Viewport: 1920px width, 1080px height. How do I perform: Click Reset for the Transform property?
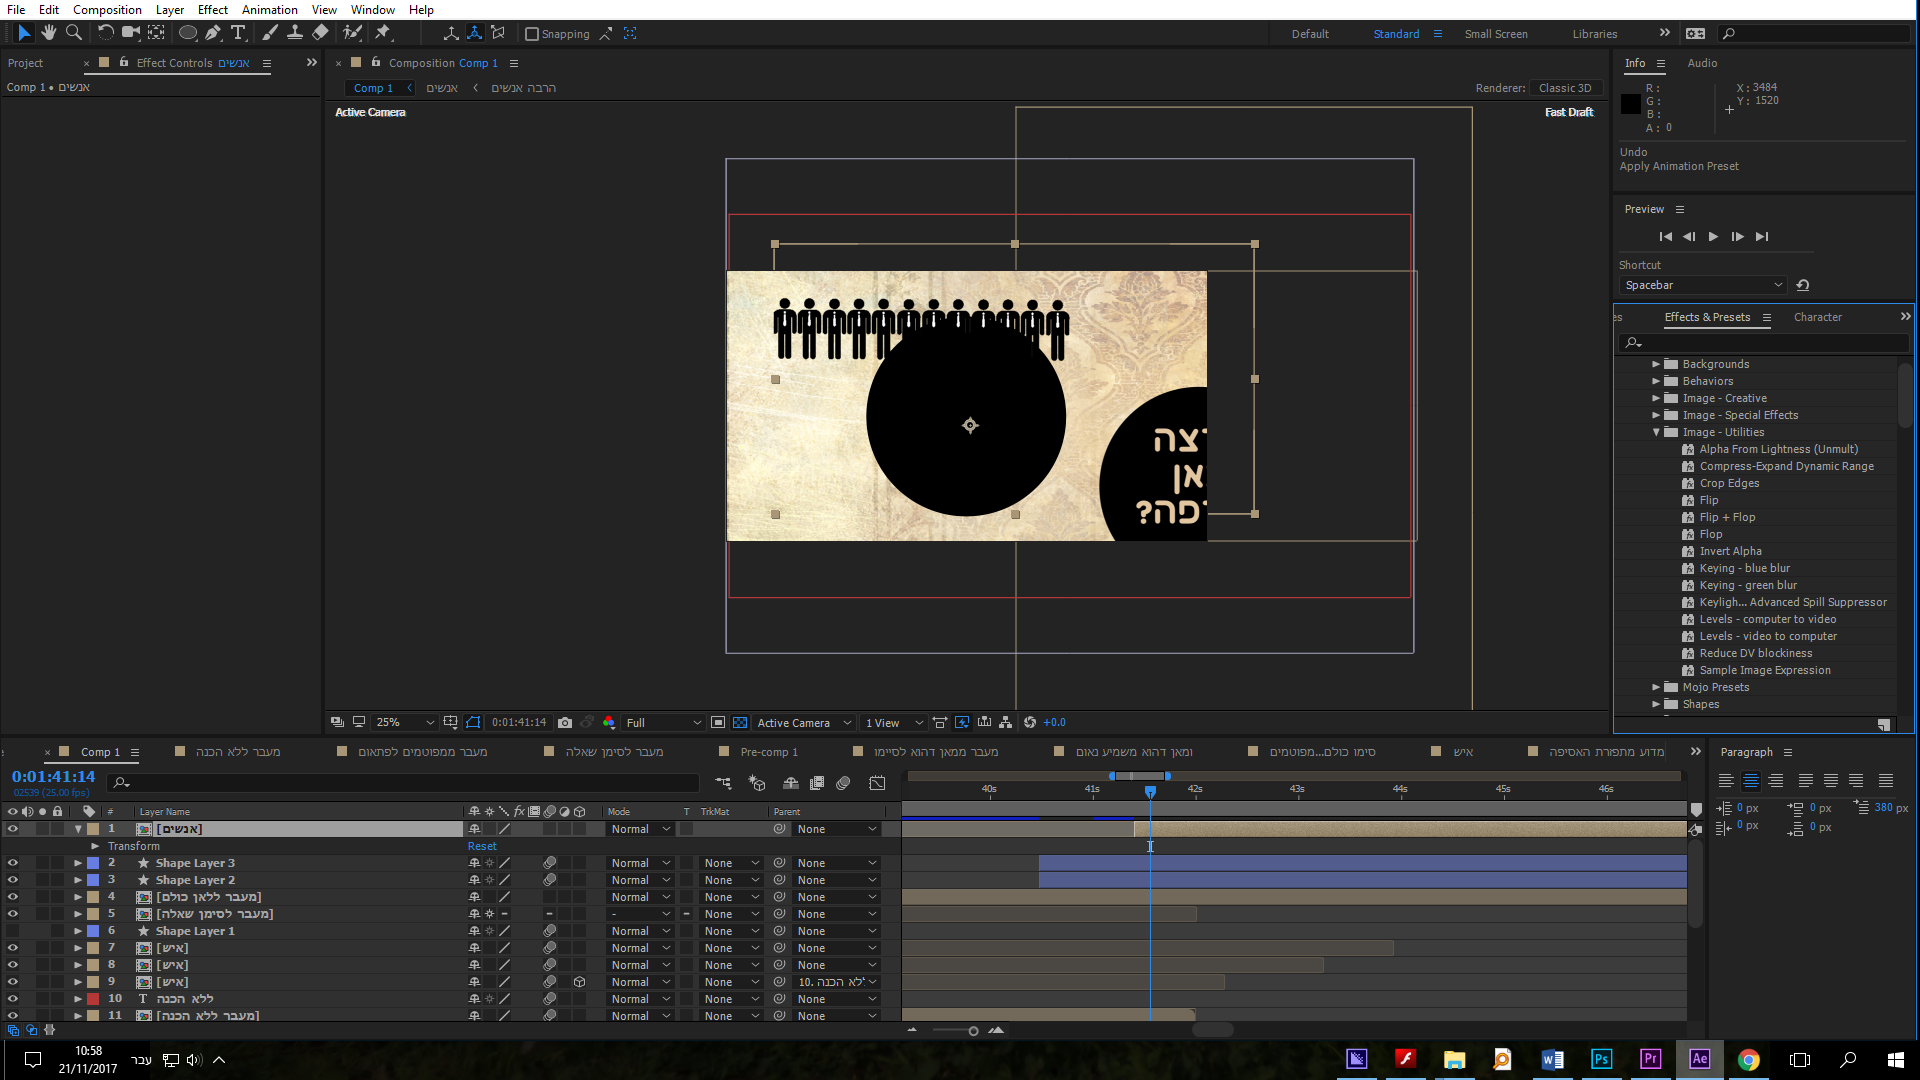tap(482, 846)
